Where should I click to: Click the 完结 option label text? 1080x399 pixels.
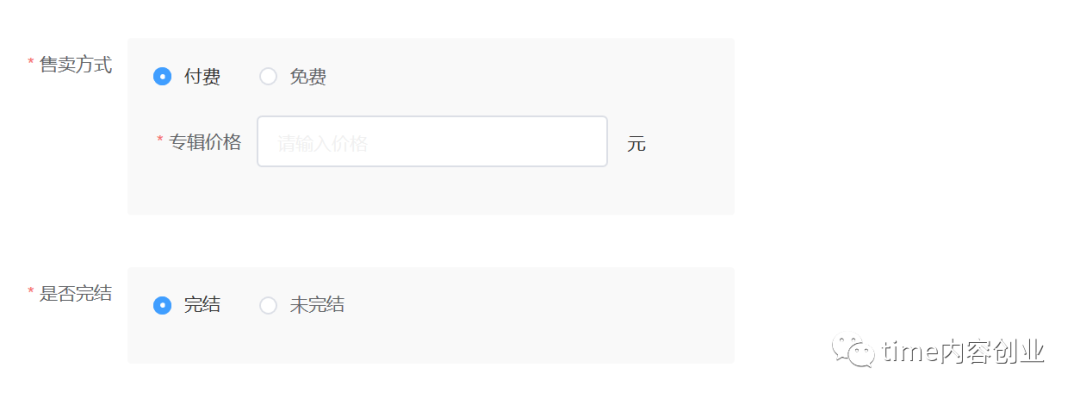click(202, 305)
